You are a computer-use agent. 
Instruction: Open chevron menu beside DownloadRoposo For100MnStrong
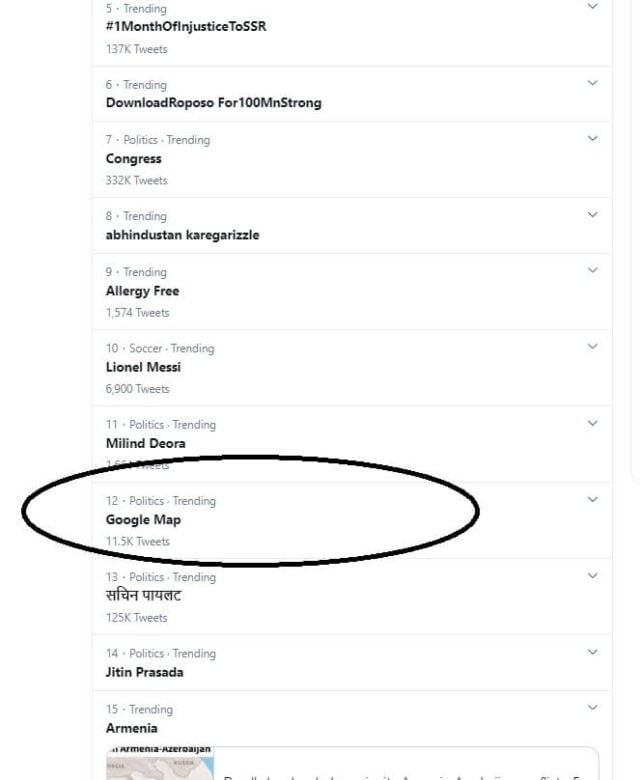pyautogui.click(x=592, y=83)
